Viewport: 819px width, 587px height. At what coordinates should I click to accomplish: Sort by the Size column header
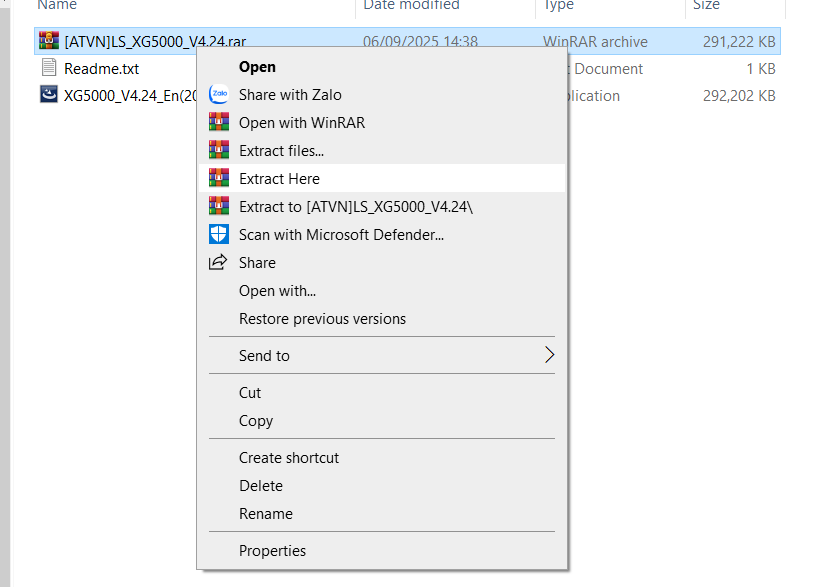pyautogui.click(x=706, y=5)
